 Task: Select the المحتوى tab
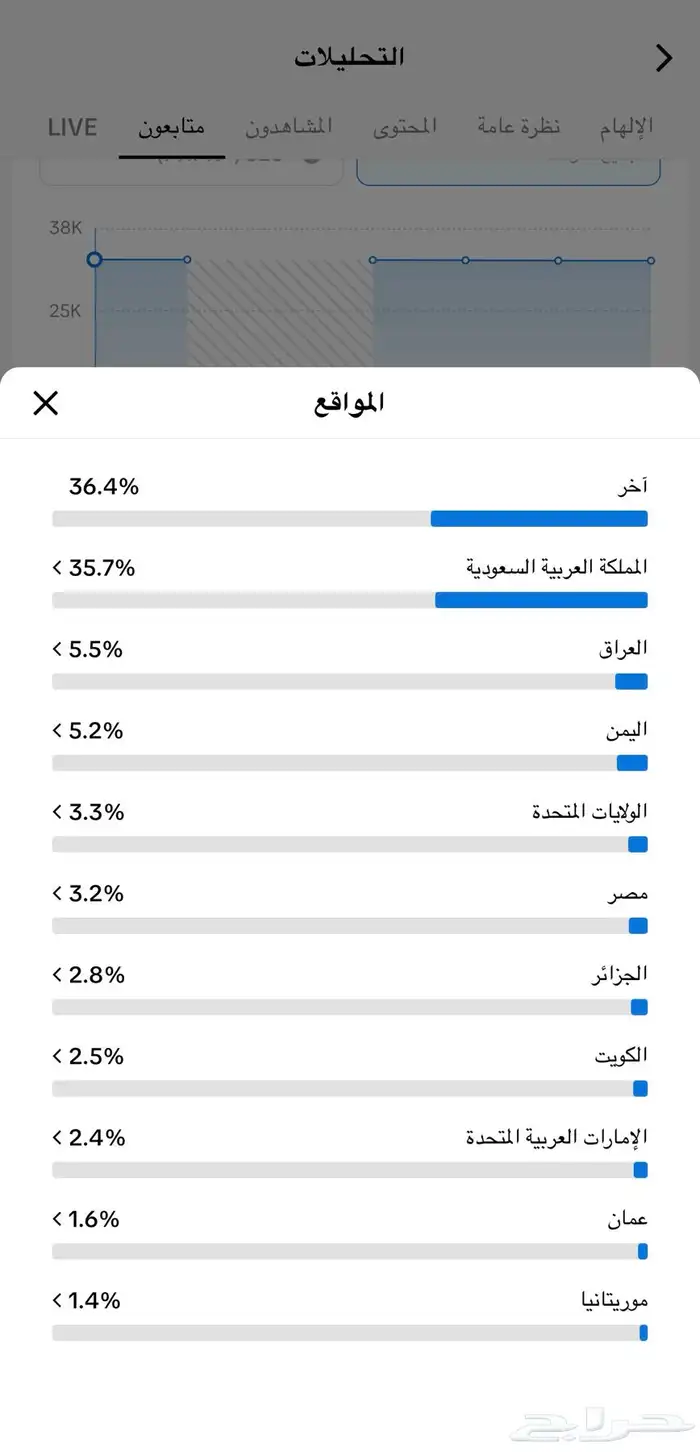tap(404, 127)
